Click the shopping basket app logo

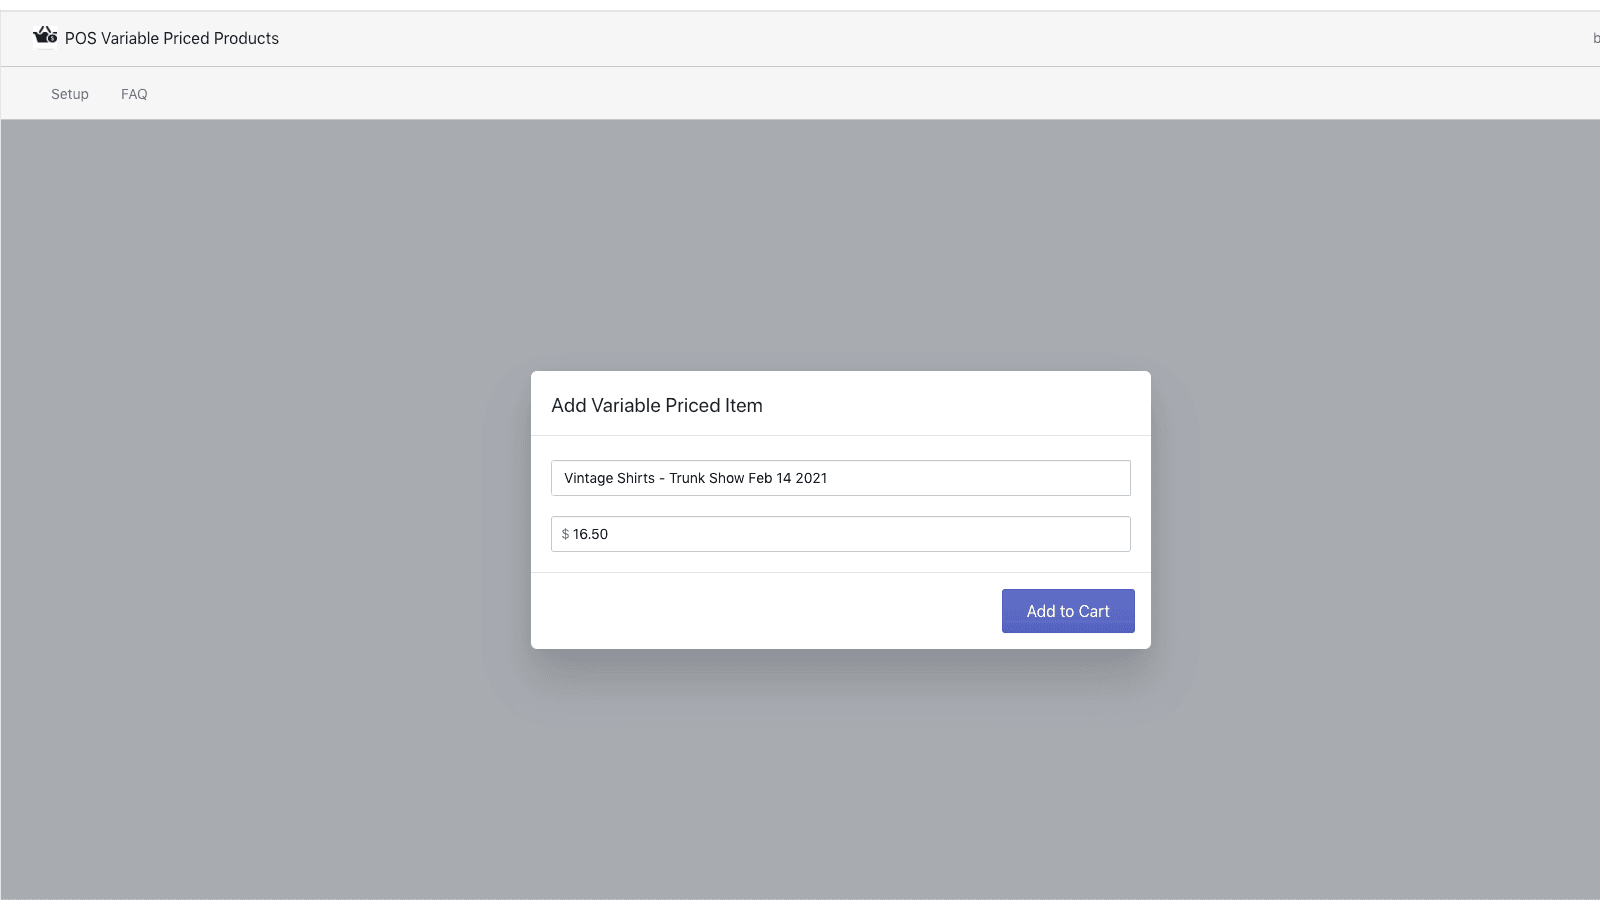tap(45, 37)
